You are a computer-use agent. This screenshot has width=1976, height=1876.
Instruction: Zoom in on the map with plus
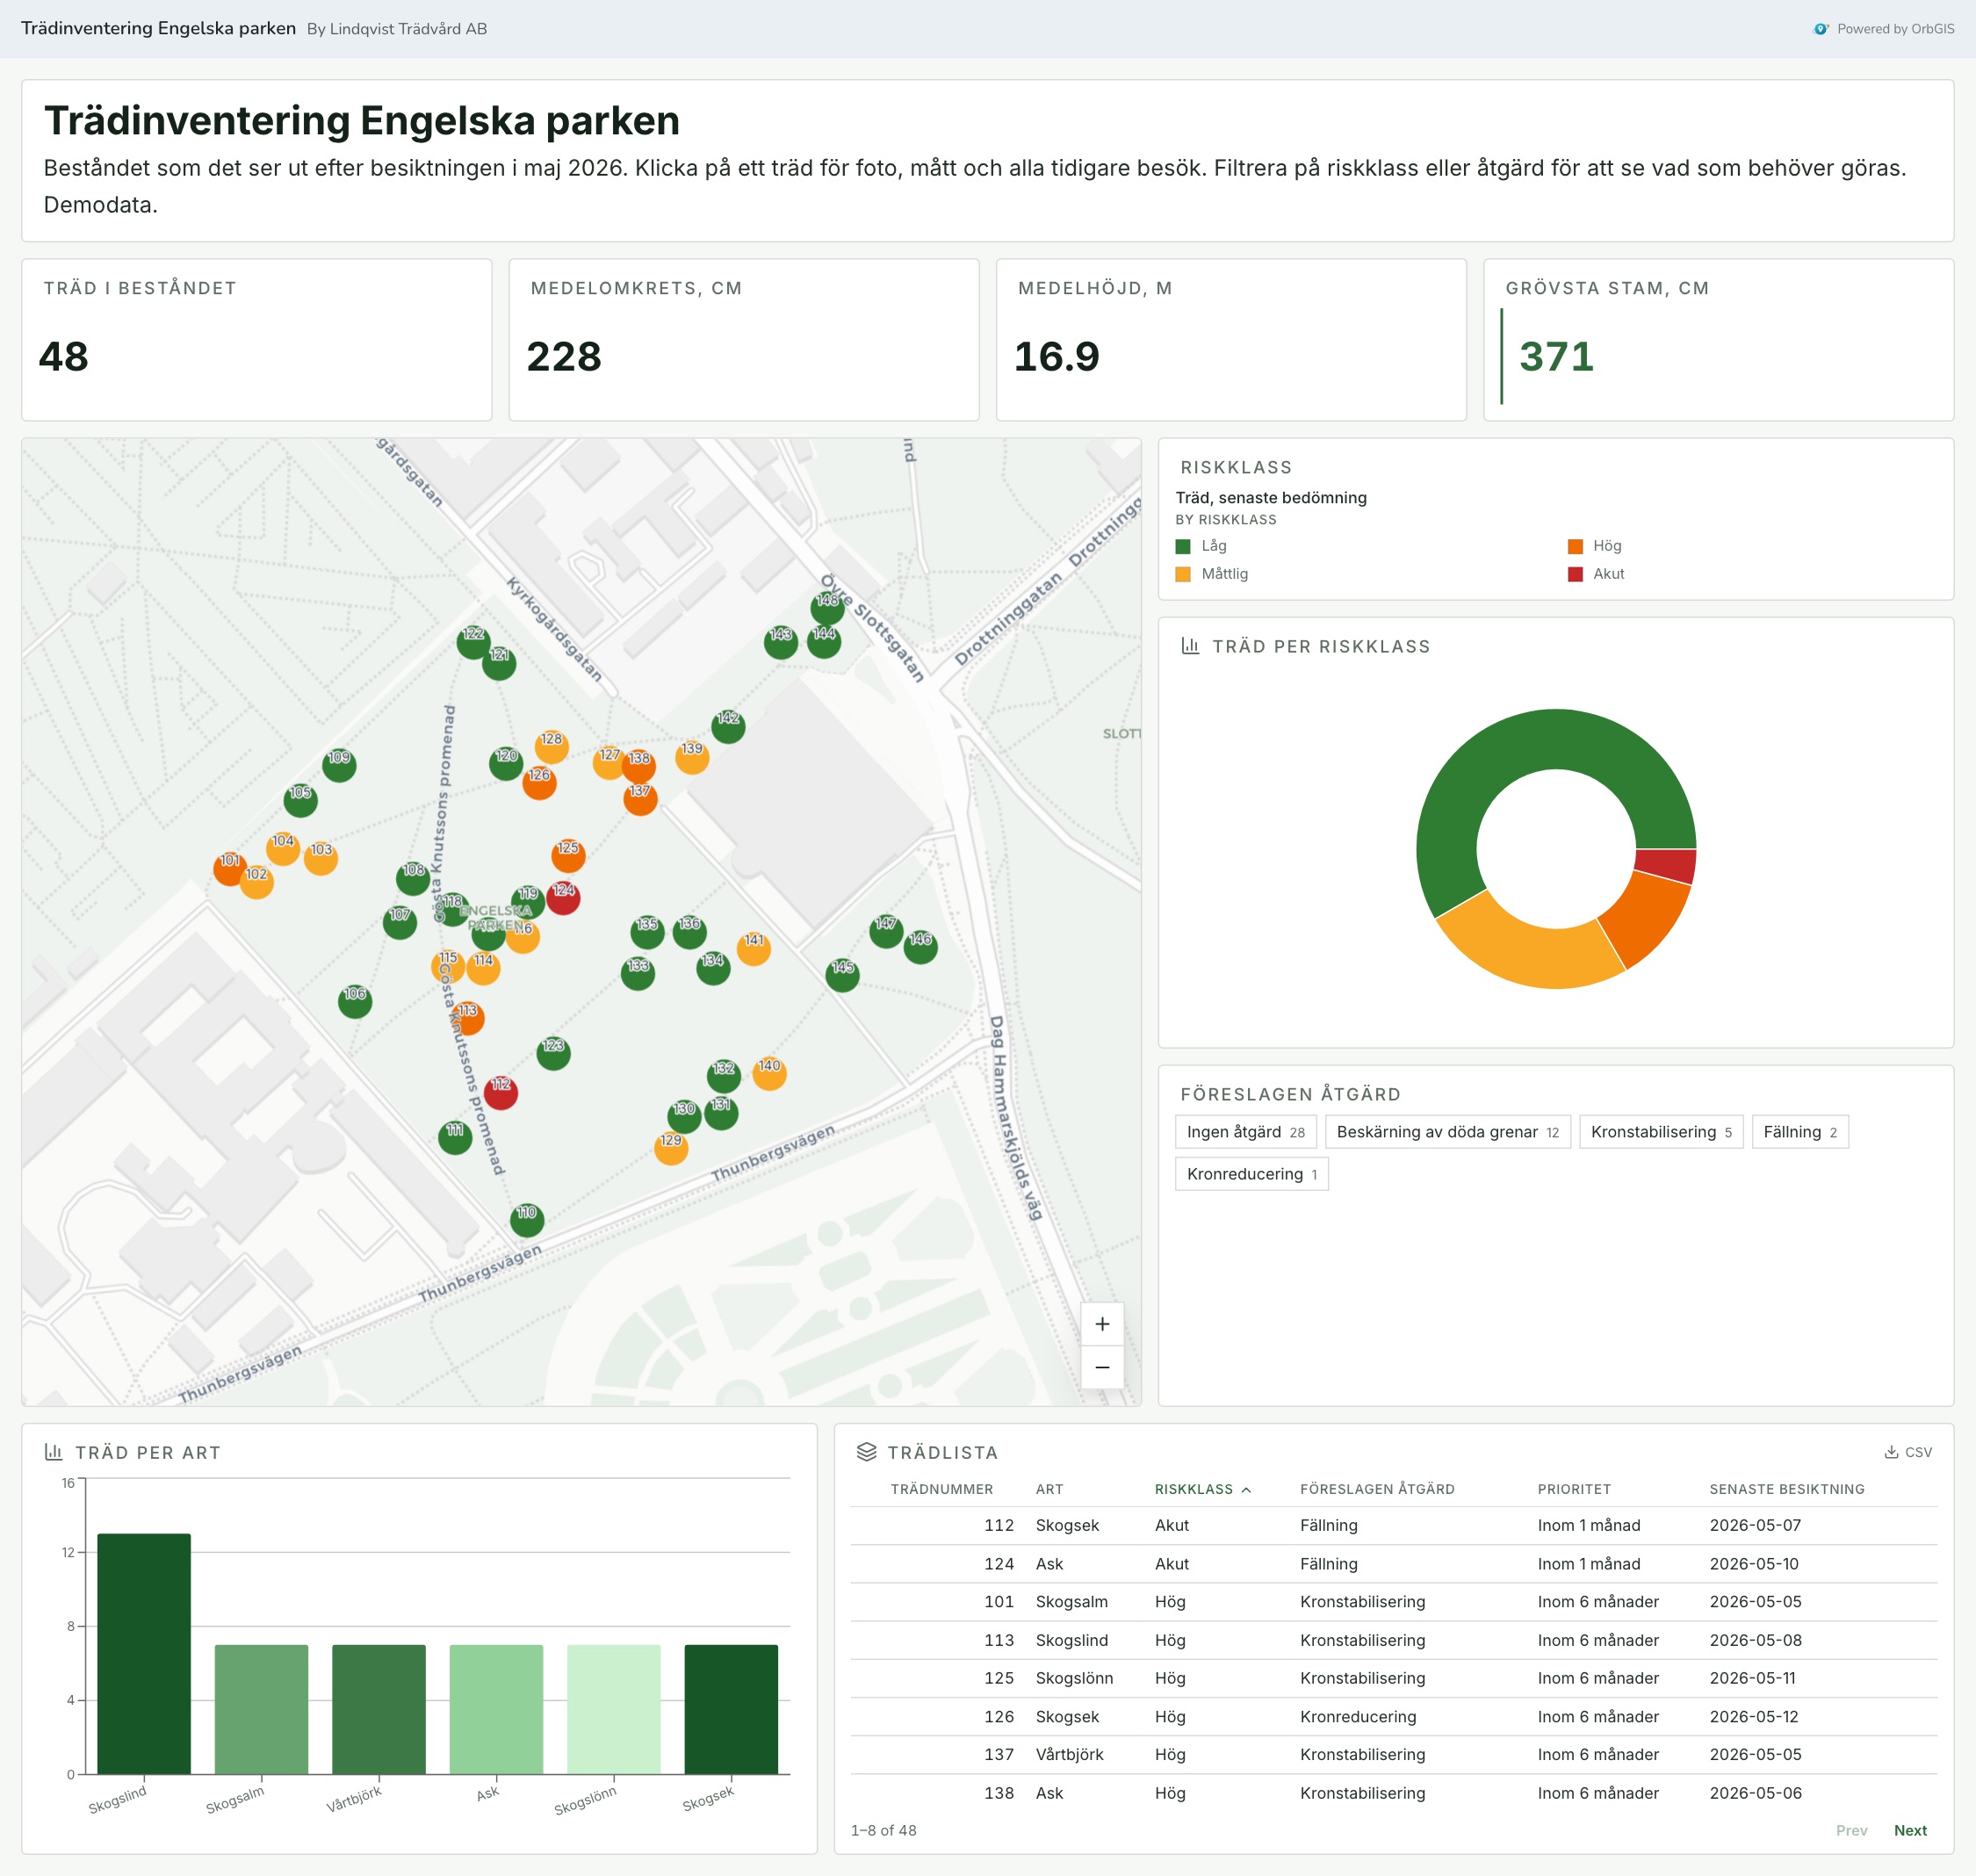(x=1102, y=1324)
